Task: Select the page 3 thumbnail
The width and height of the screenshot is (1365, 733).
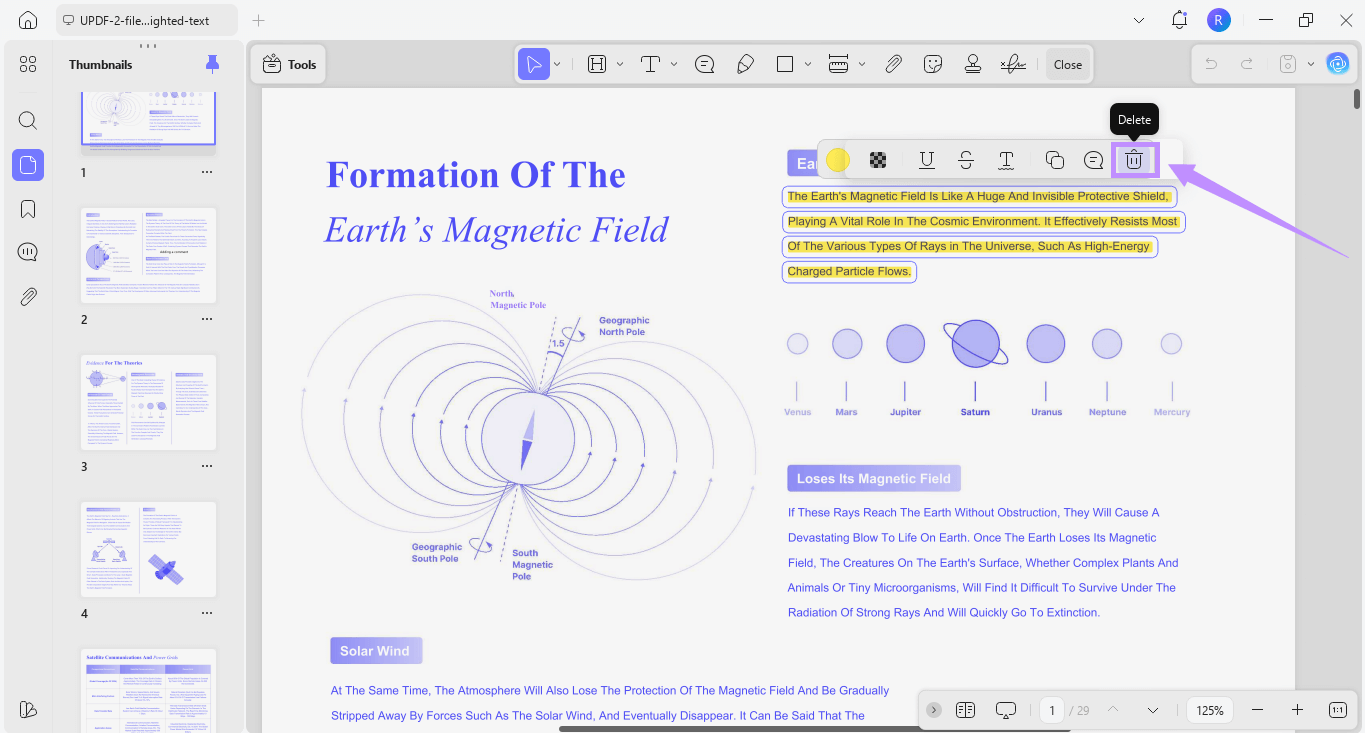Action: (148, 402)
